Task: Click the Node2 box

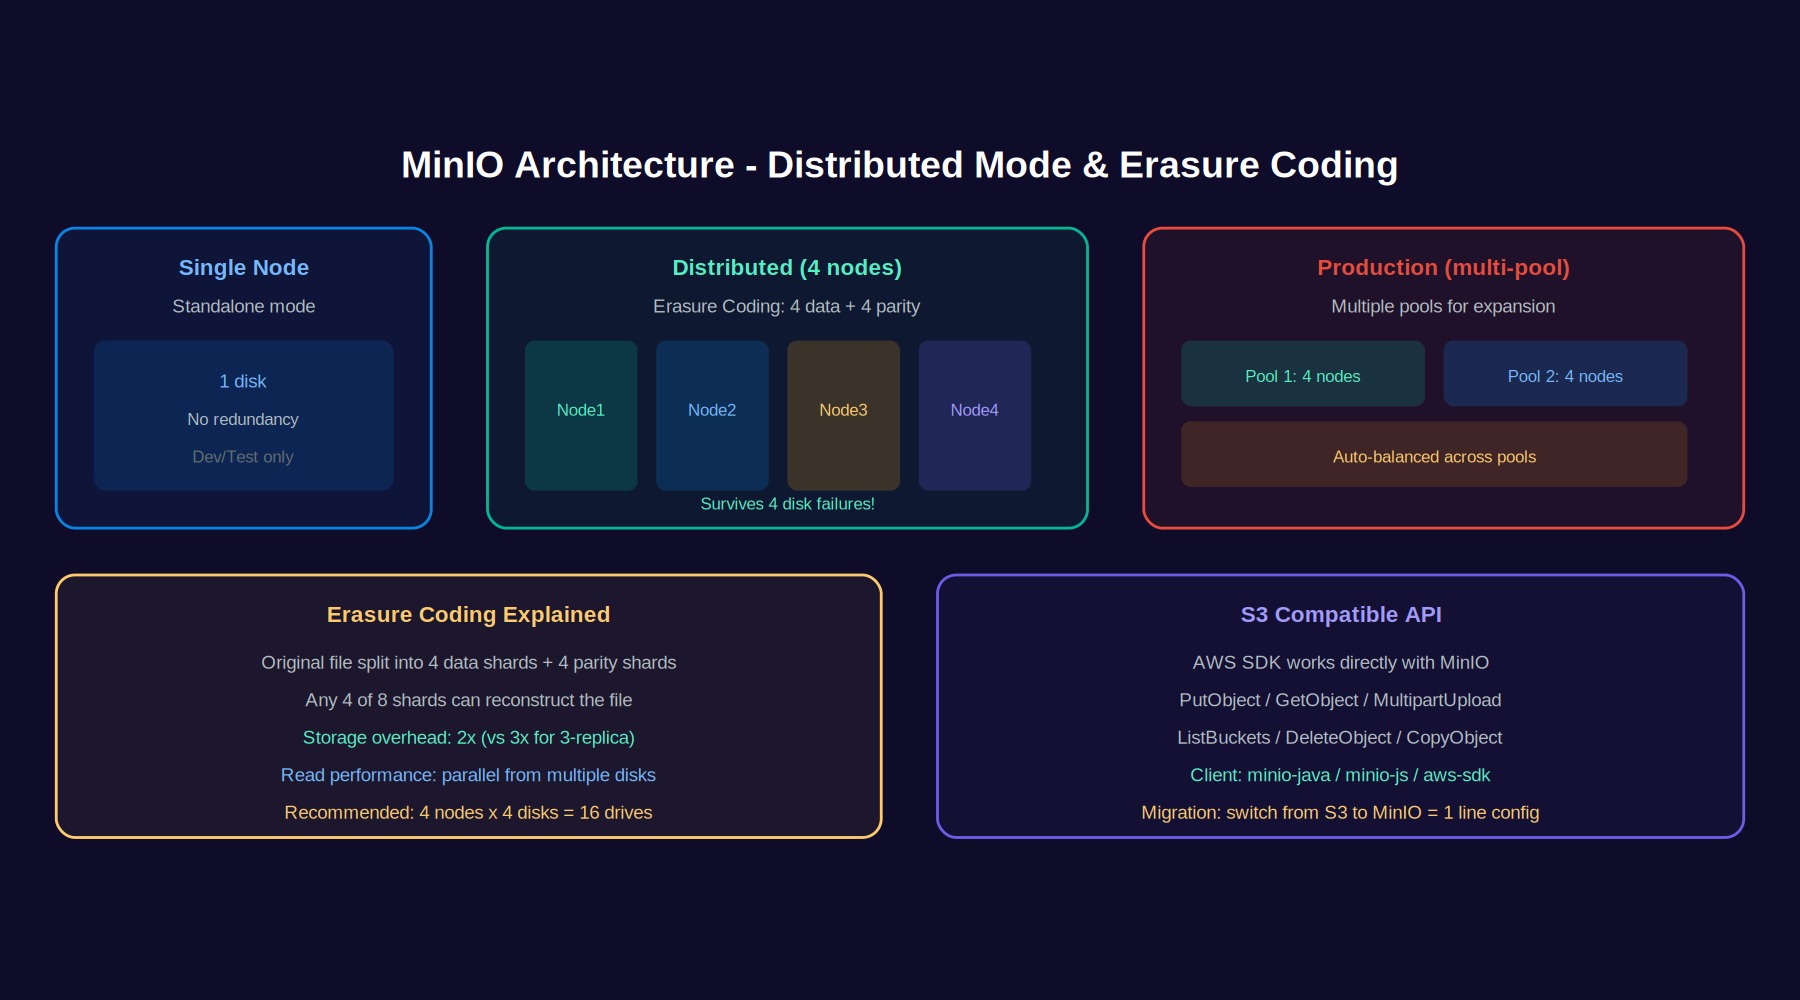Action: [x=712, y=415]
